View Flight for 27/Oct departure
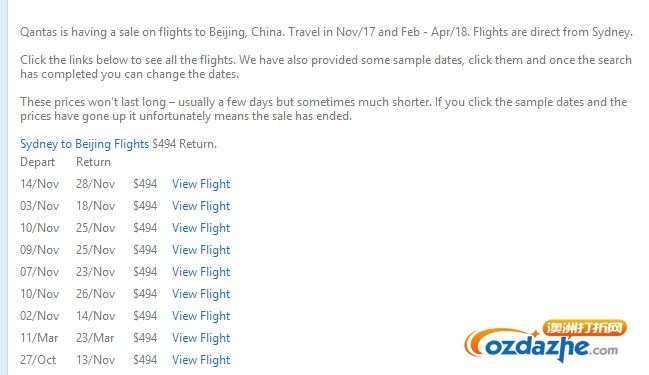This screenshot has width=649, height=375. point(201,360)
